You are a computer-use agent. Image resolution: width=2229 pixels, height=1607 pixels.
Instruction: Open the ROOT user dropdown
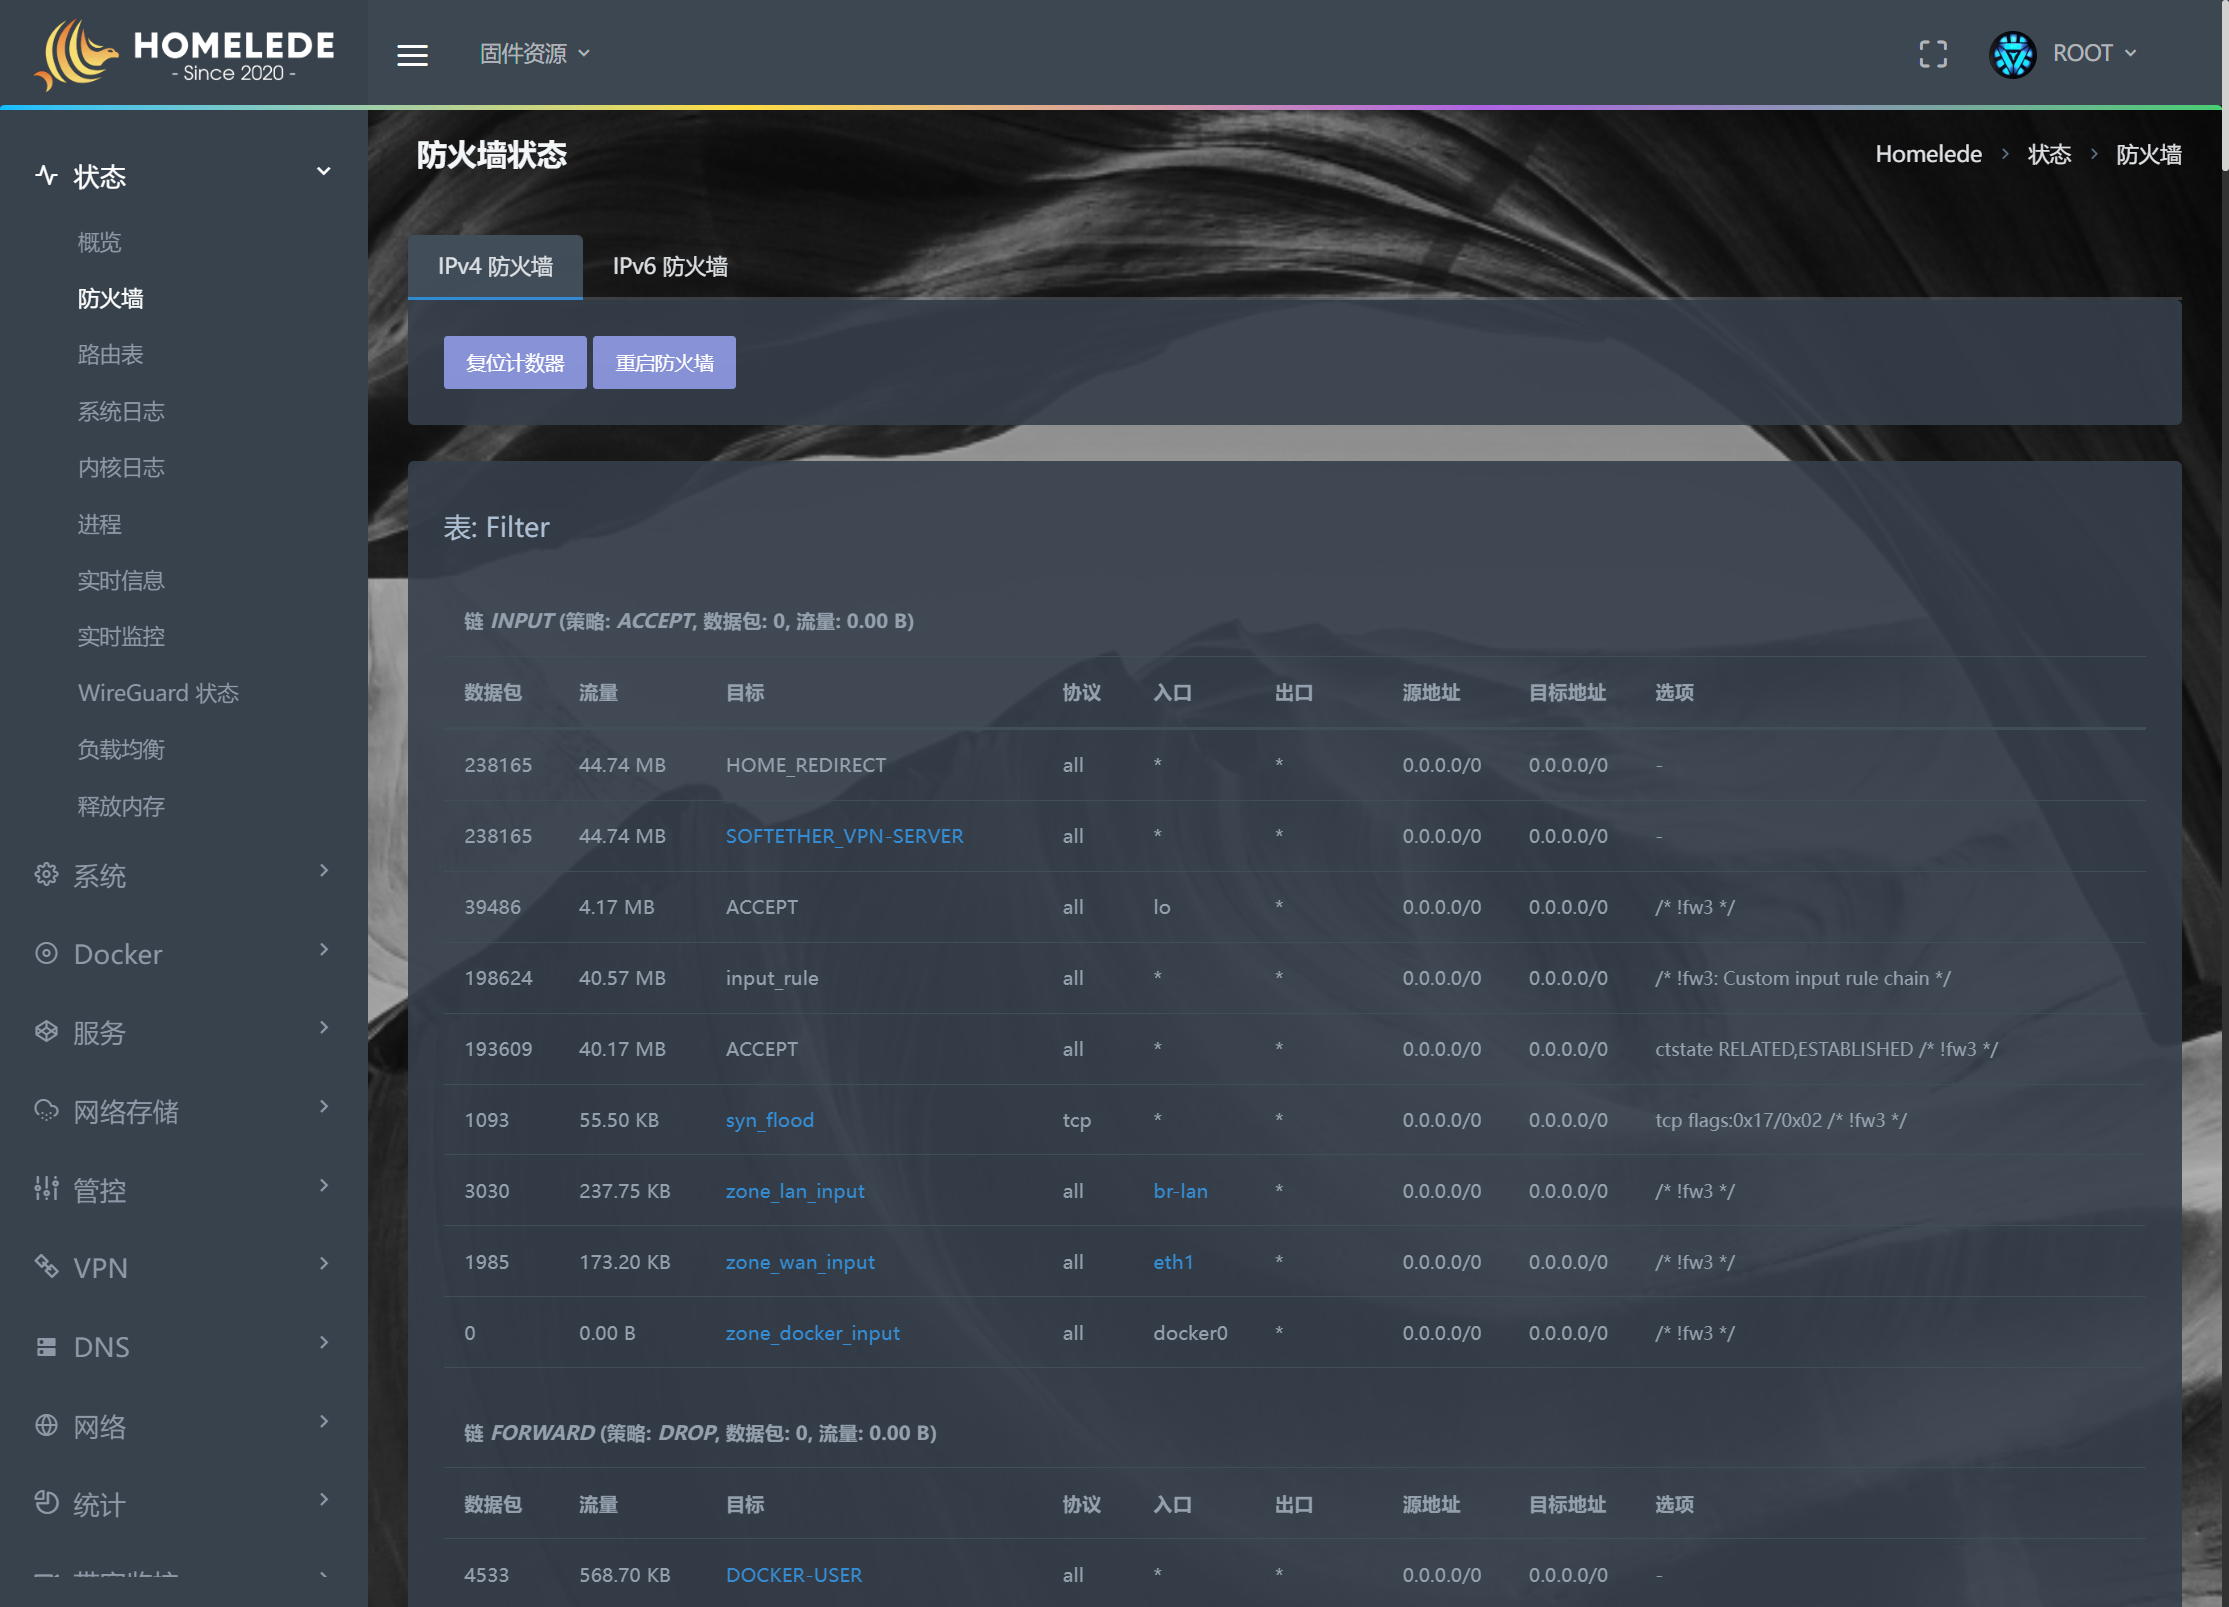(2095, 53)
